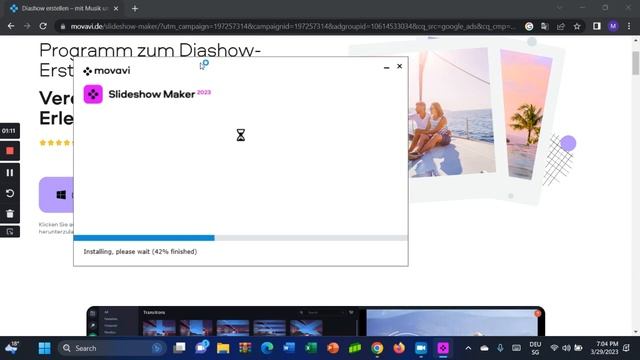
Task: Open the translate page icon
Action: [x=544, y=26]
